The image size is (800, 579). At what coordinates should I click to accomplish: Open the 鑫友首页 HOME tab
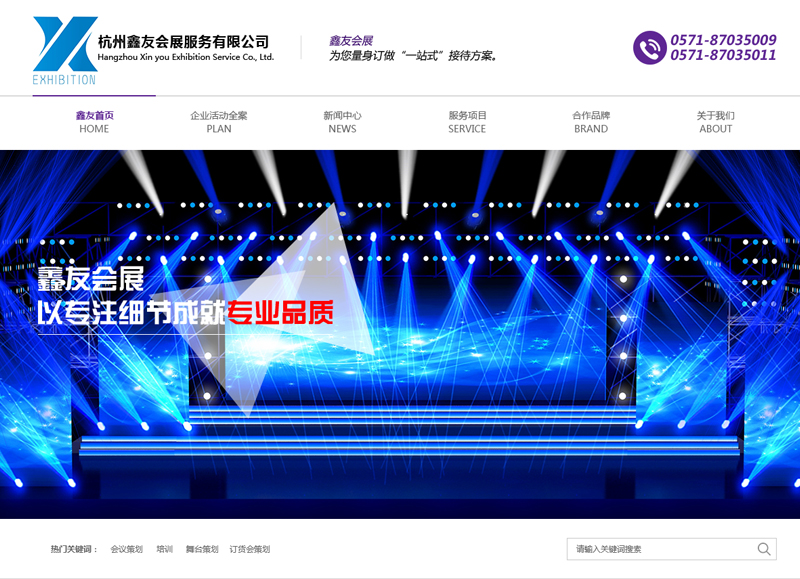[94, 122]
